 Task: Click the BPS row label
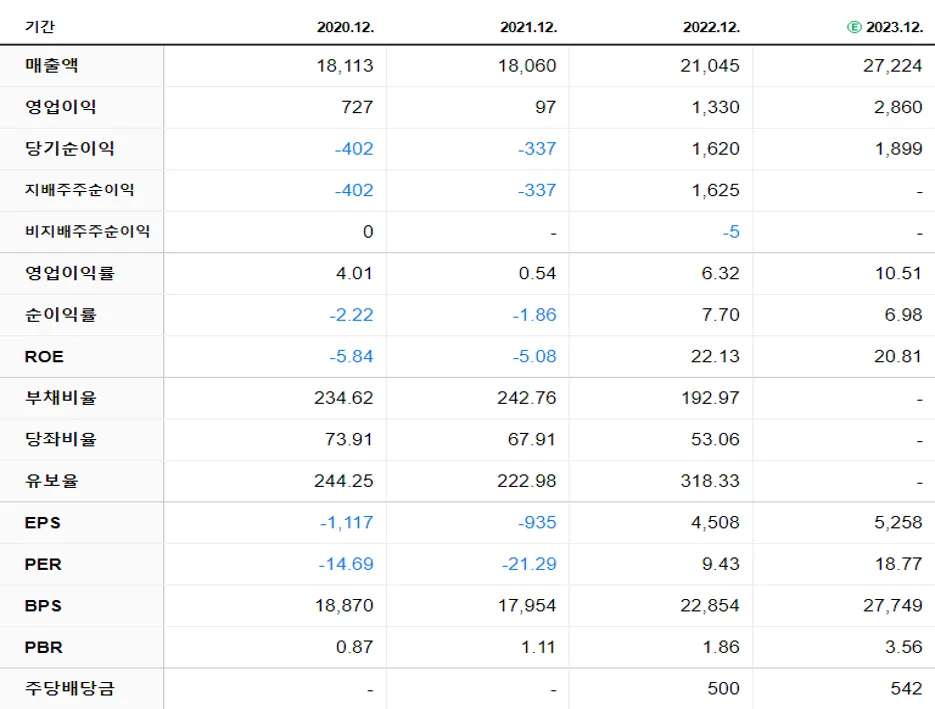click(43, 606)
